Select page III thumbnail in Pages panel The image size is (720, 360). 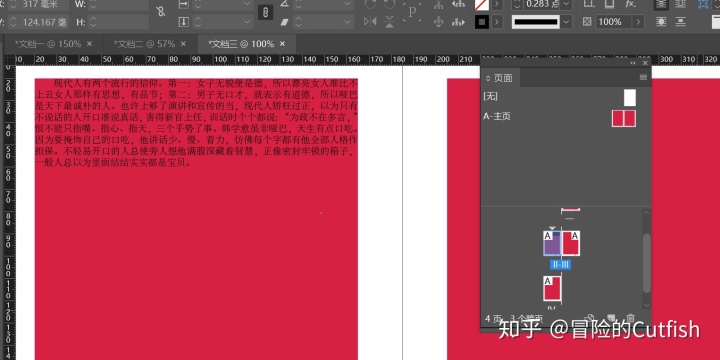pyautogui.click(x=571, y=243)
